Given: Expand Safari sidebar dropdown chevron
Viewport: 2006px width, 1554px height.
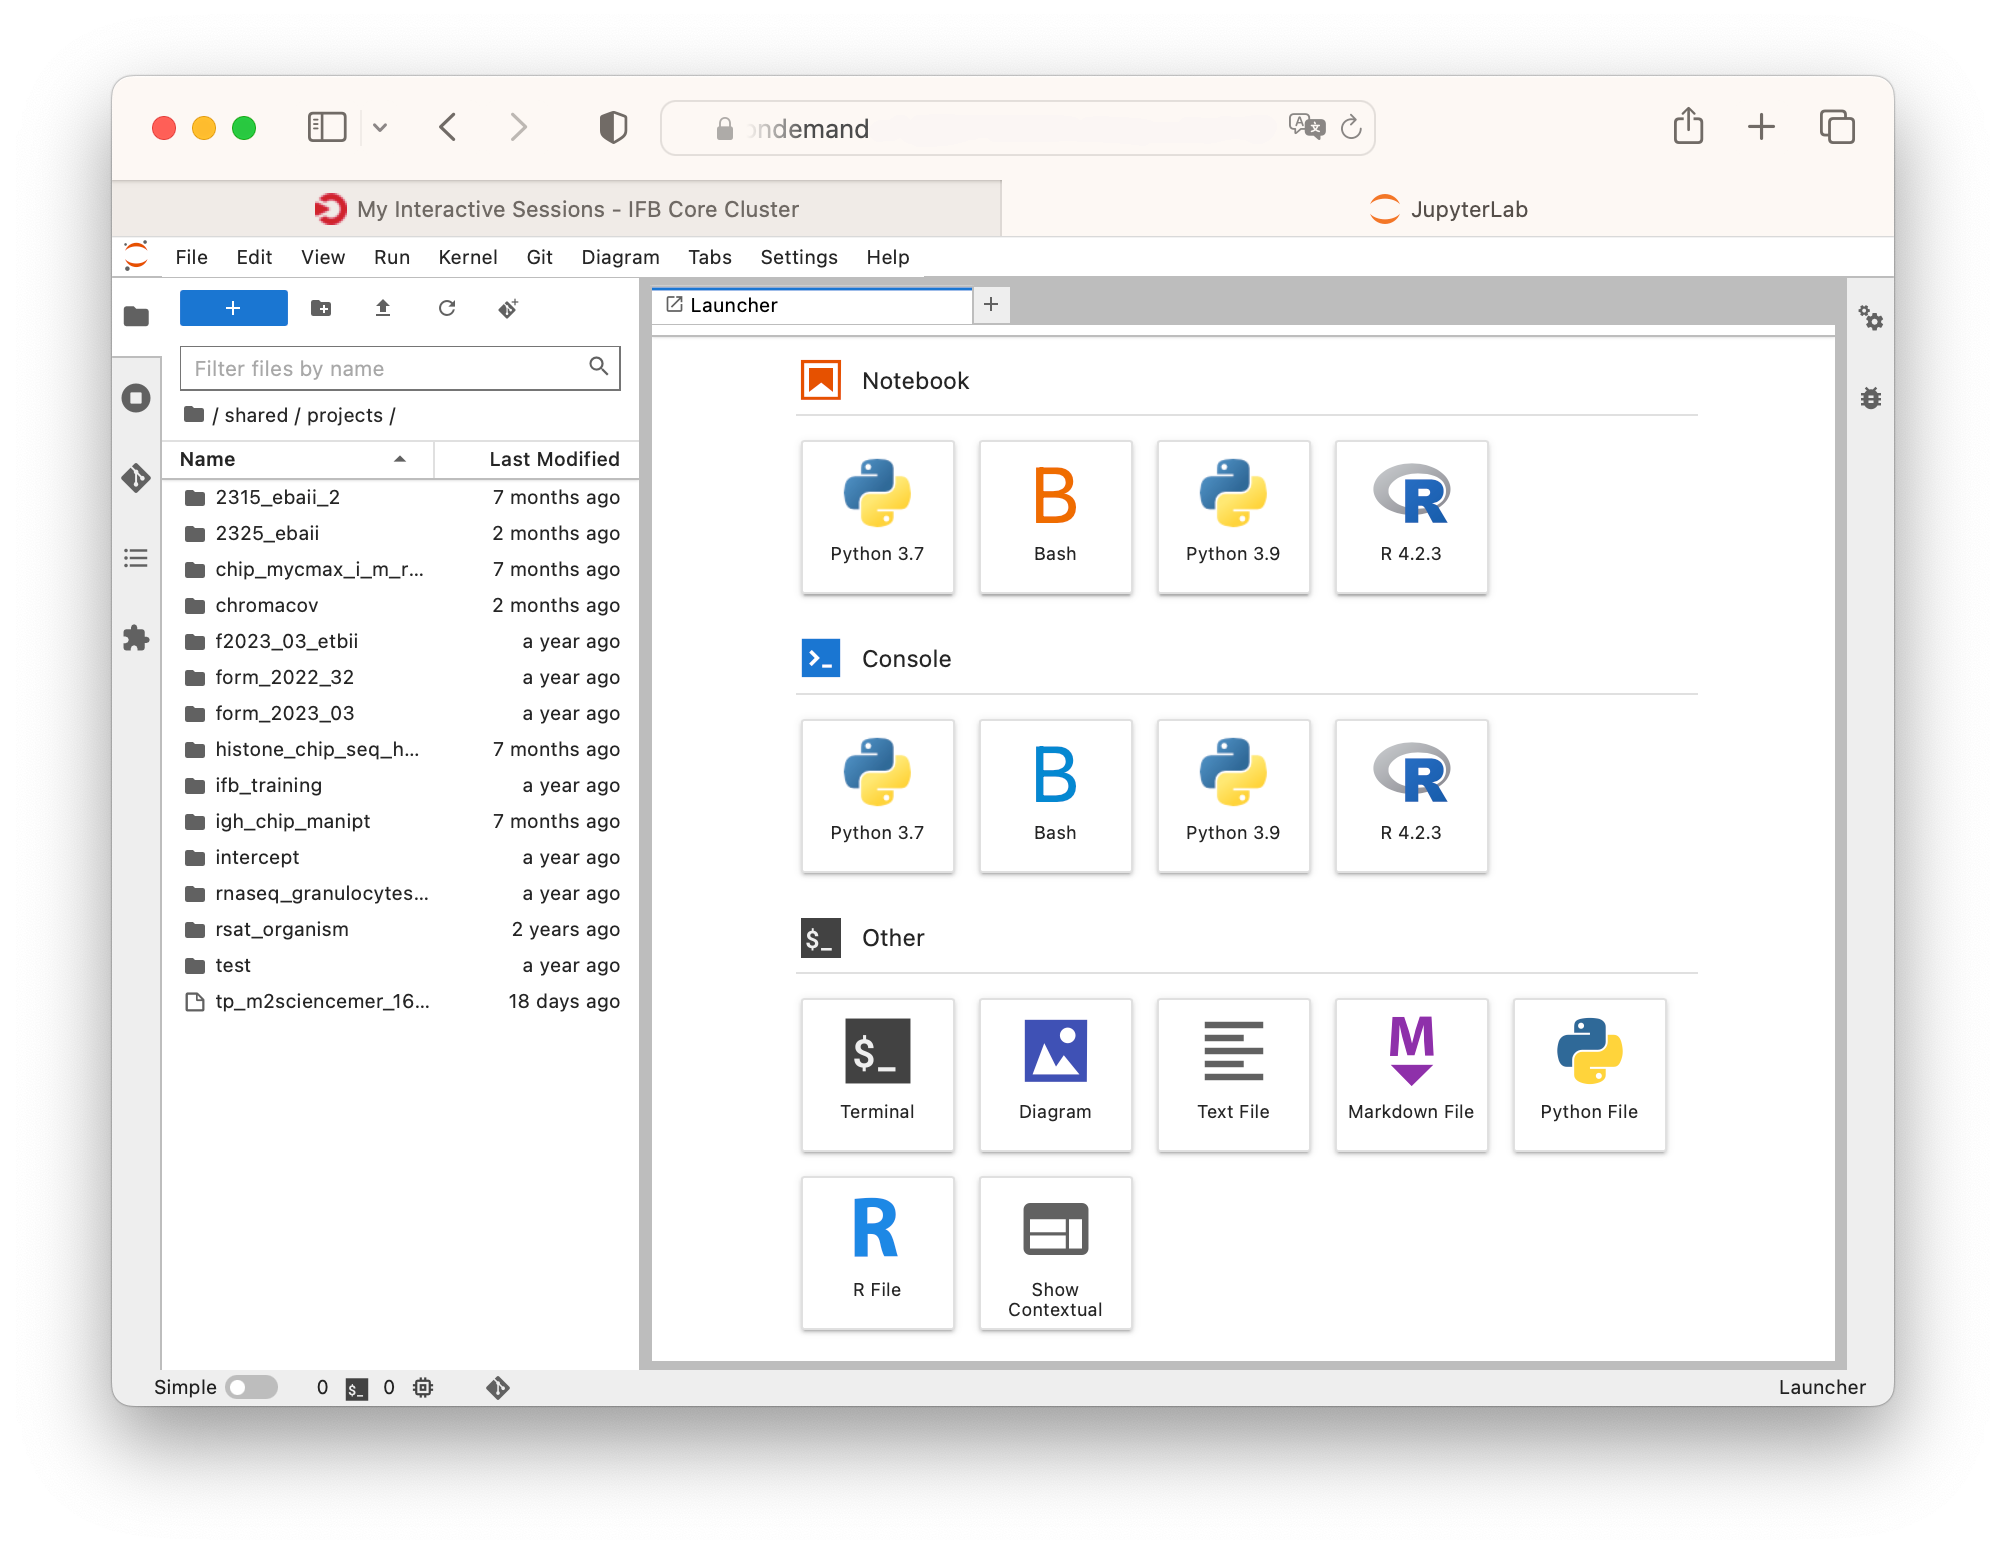Looking at the screenshot, I should [x=380, y=127].
